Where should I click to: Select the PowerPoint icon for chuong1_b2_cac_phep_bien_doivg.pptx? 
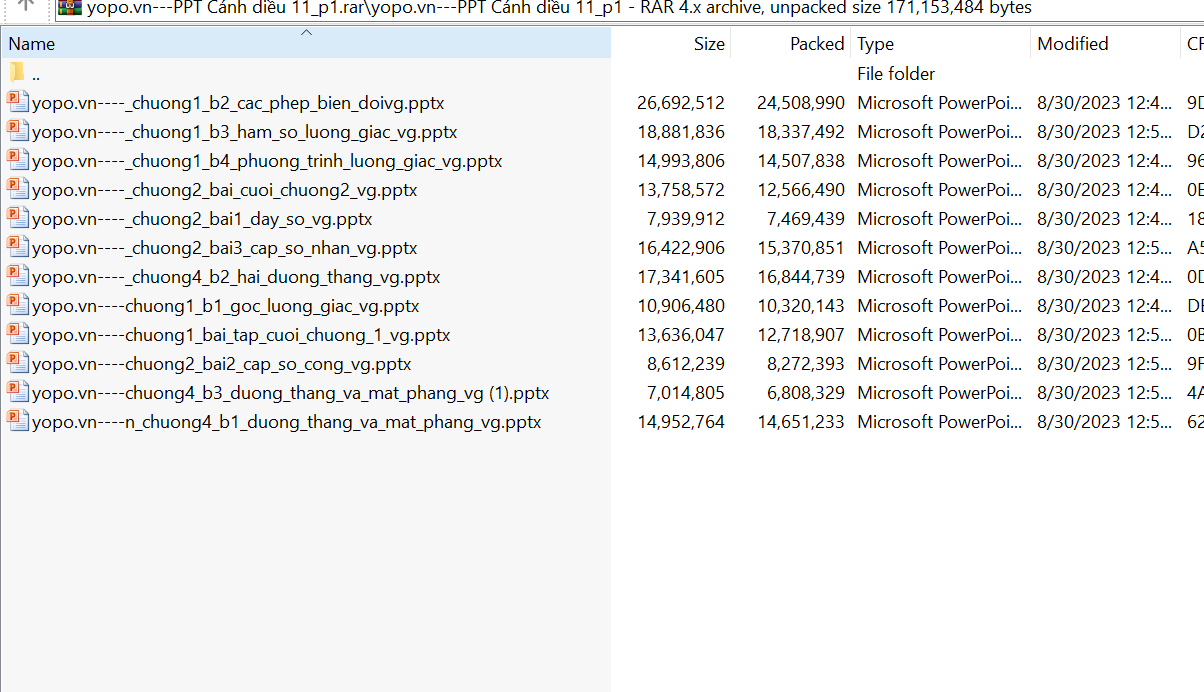point(17,102)
